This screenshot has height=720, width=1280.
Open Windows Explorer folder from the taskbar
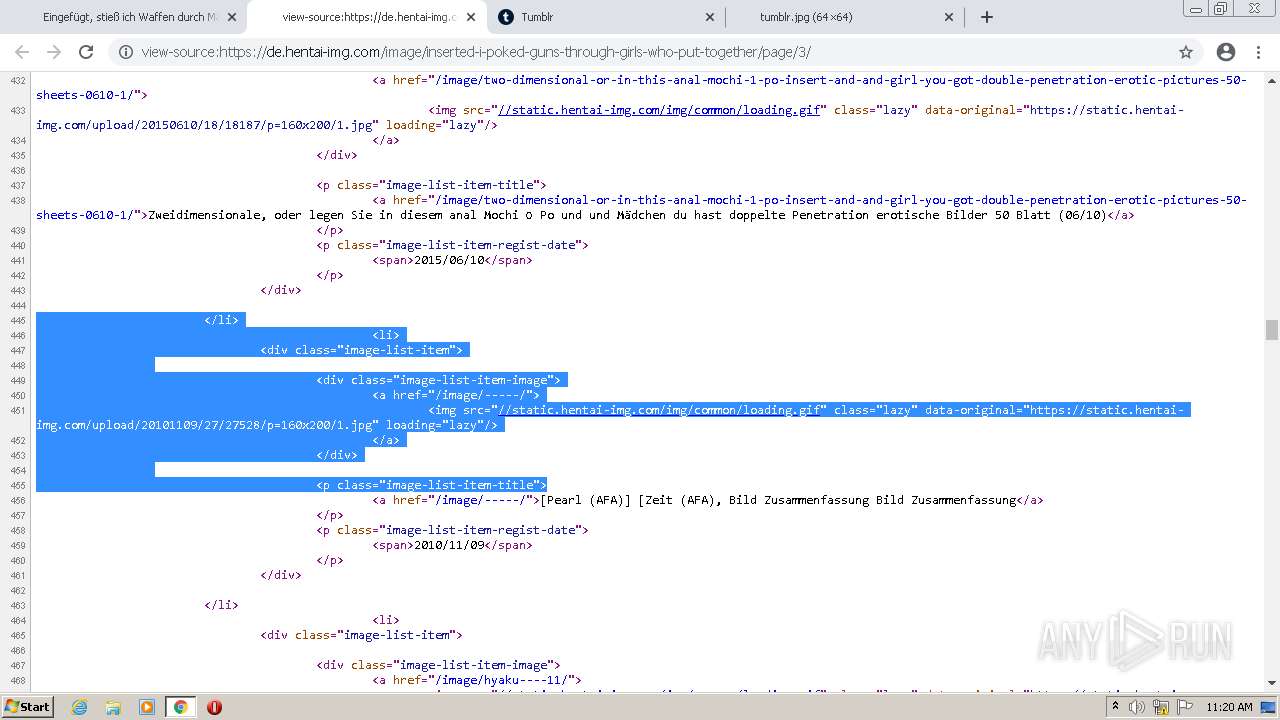click(x=113, y=707)
